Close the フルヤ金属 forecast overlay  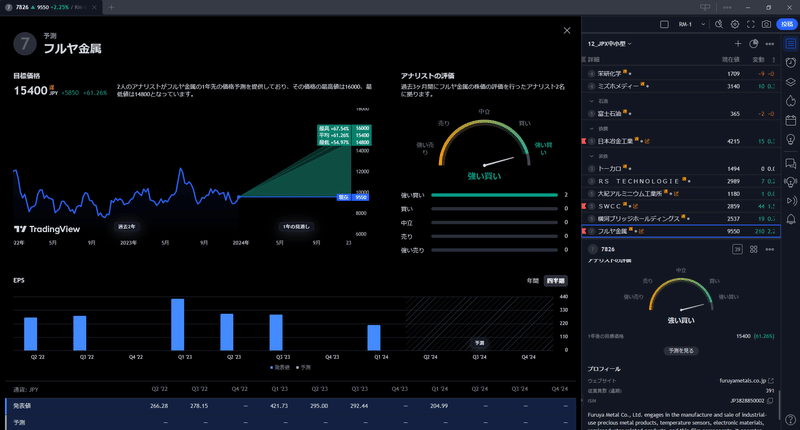click(x=567, y=31)
